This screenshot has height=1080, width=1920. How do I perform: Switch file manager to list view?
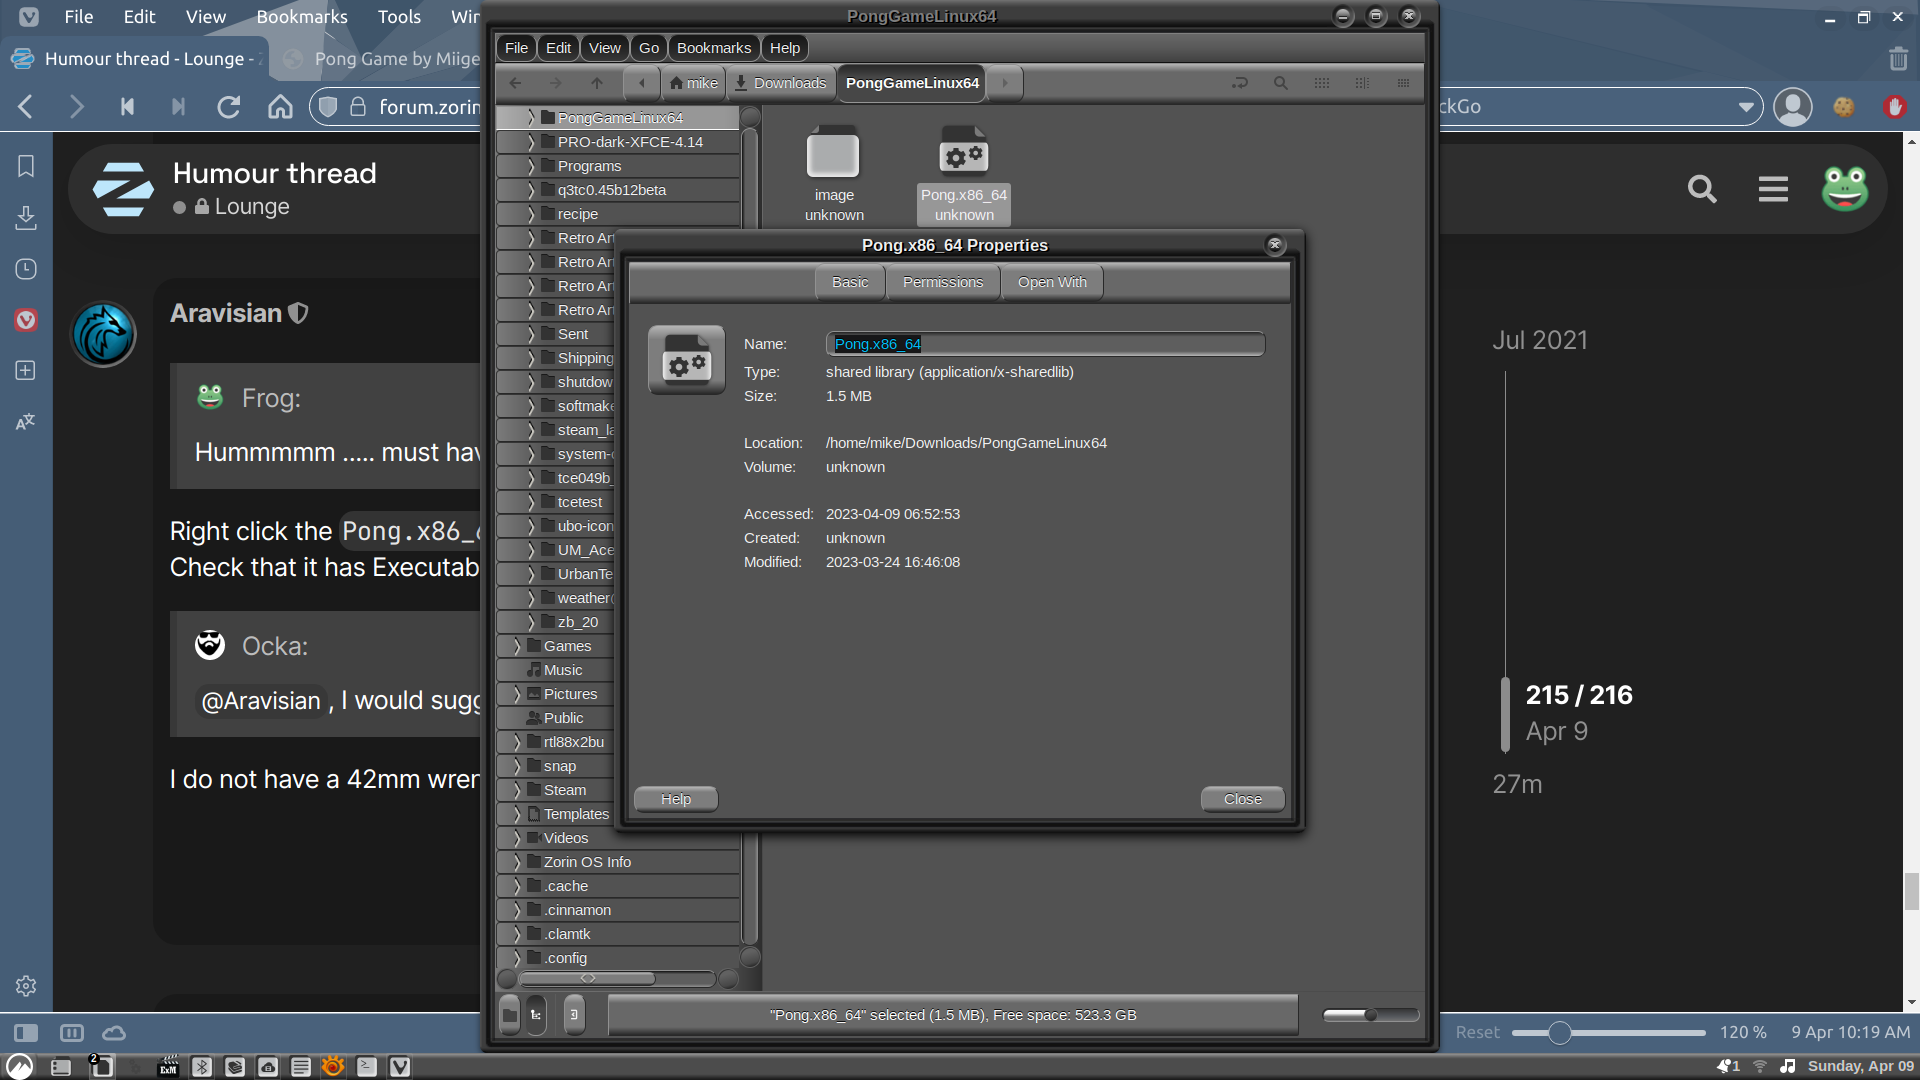(1363, 83)
